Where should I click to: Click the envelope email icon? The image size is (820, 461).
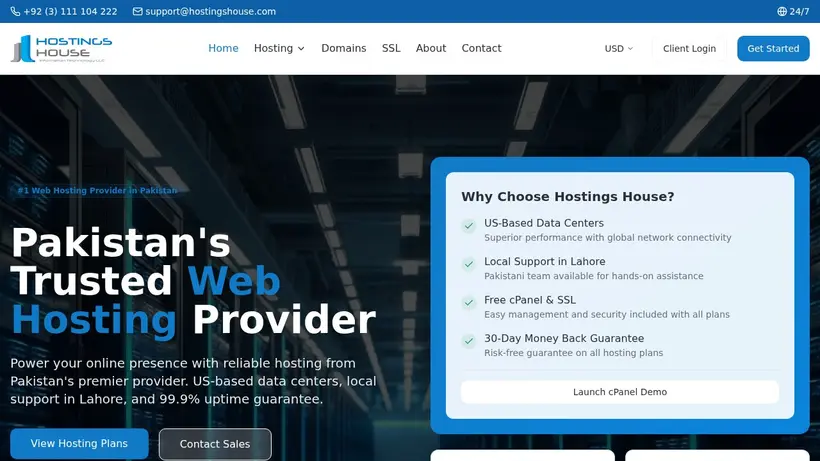pos(138,11)
